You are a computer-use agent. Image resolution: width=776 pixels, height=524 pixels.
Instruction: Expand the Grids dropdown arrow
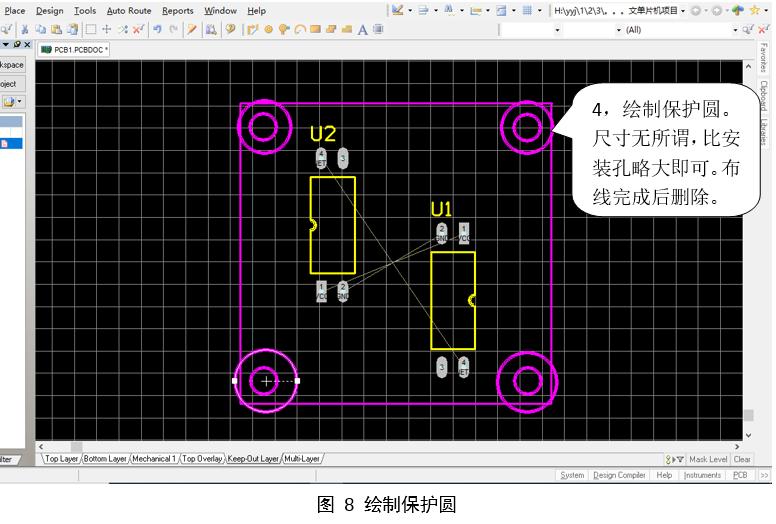click(539, 11)
